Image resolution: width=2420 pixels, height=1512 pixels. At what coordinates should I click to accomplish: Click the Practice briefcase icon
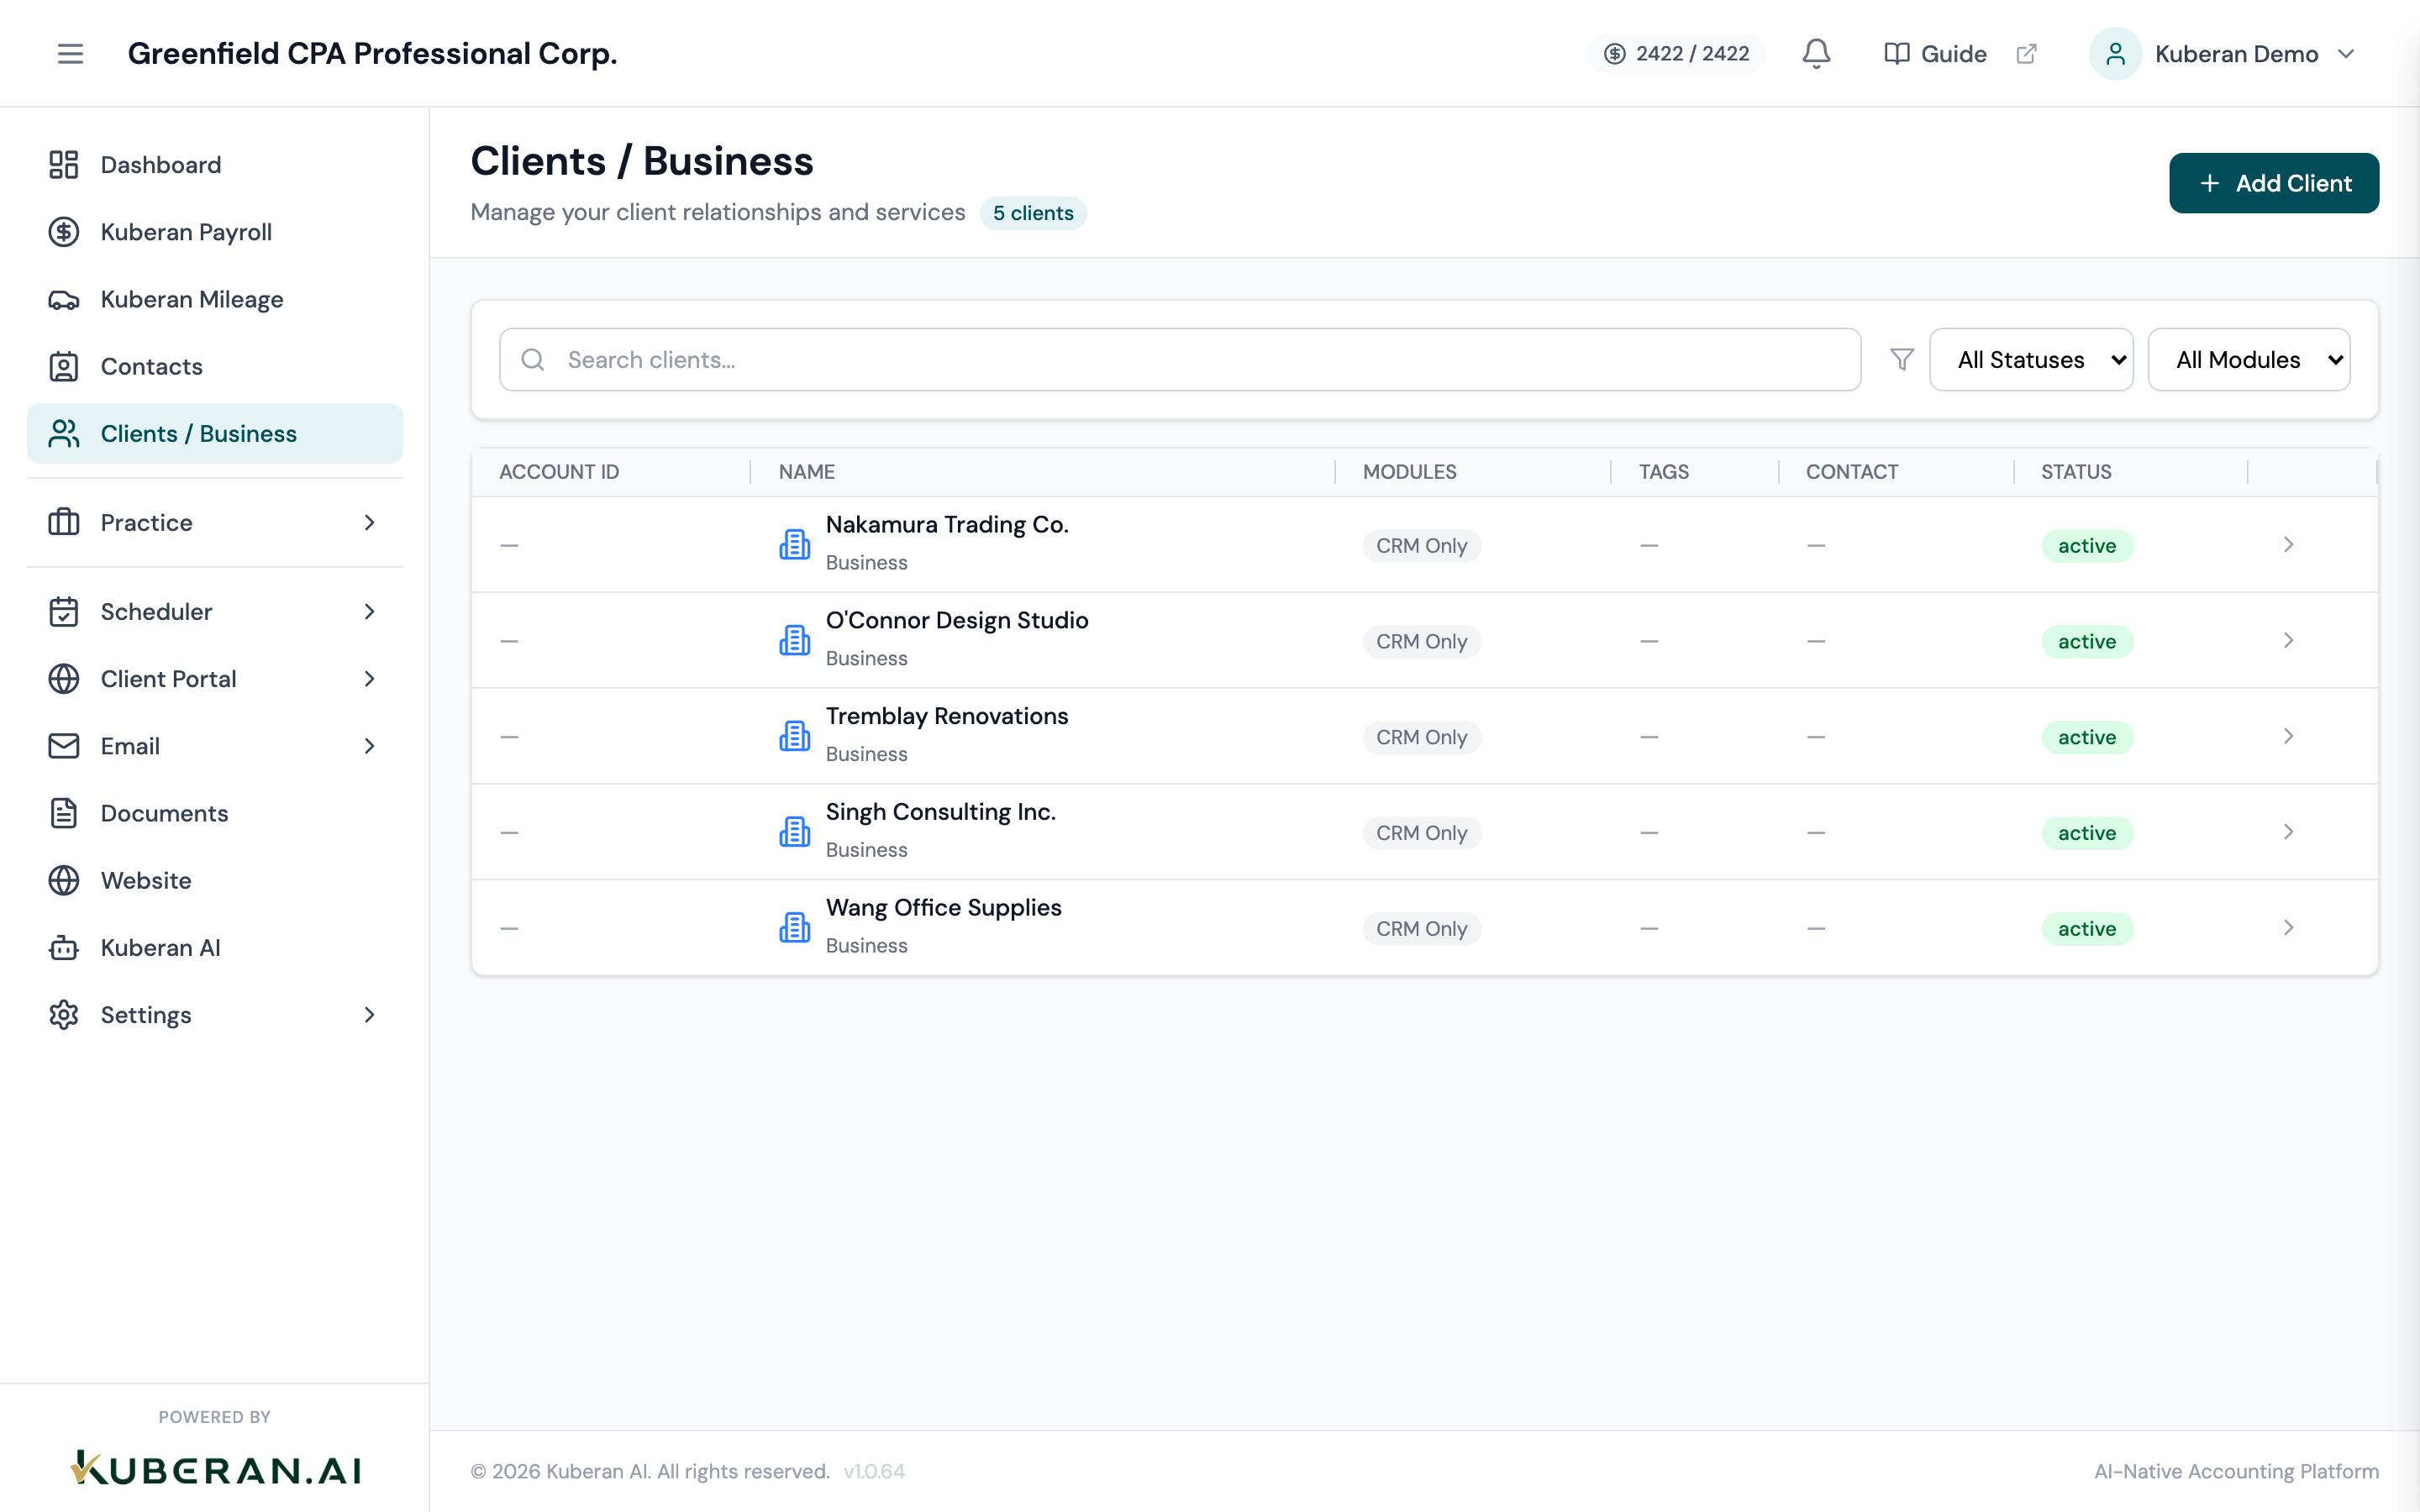tap(64, 522)
